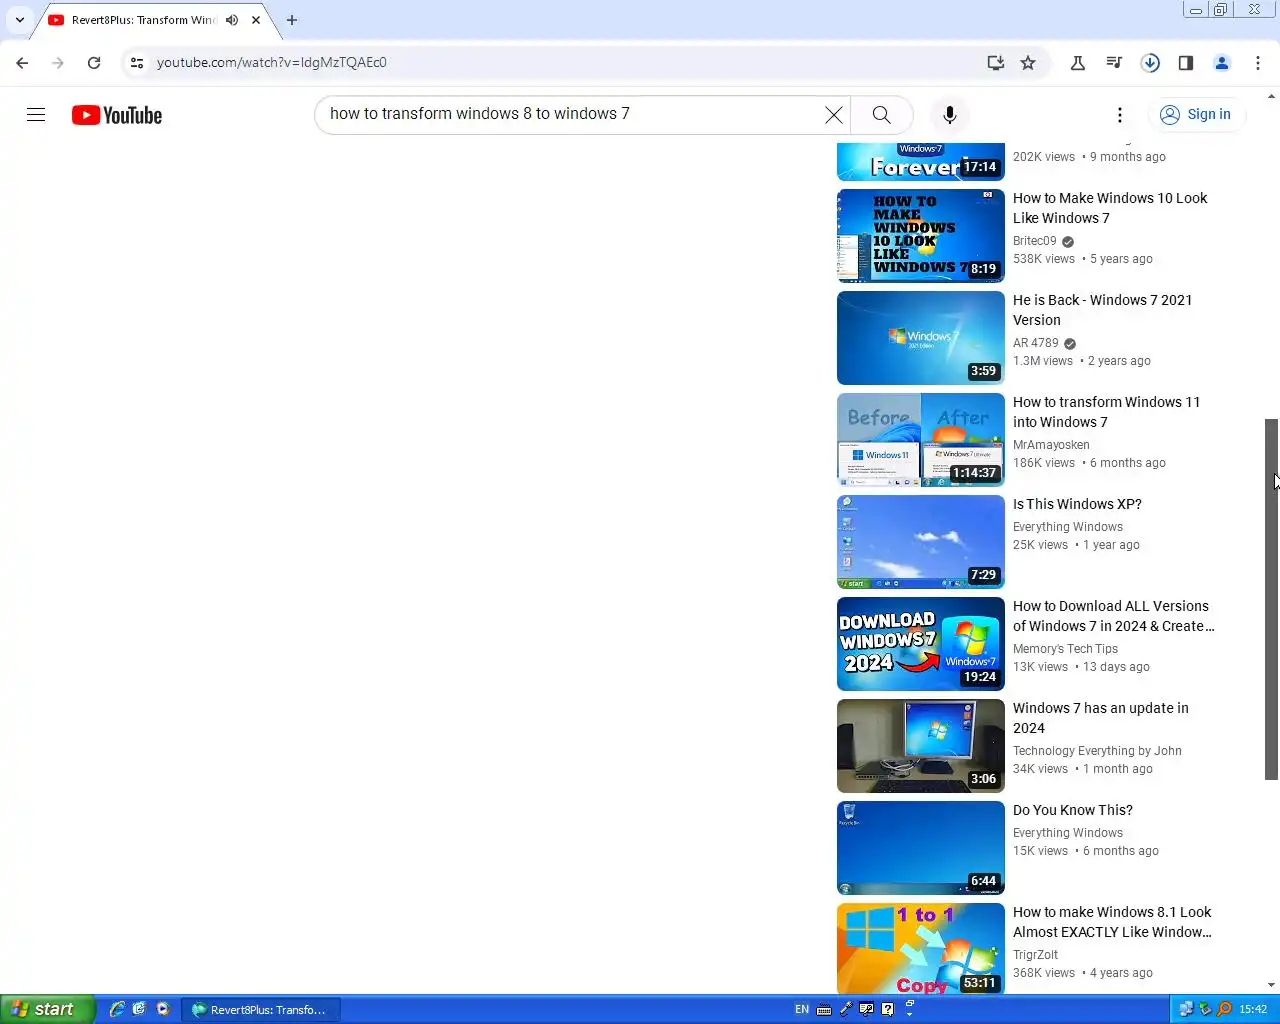Clear the search query with the X

click(833, 115)
